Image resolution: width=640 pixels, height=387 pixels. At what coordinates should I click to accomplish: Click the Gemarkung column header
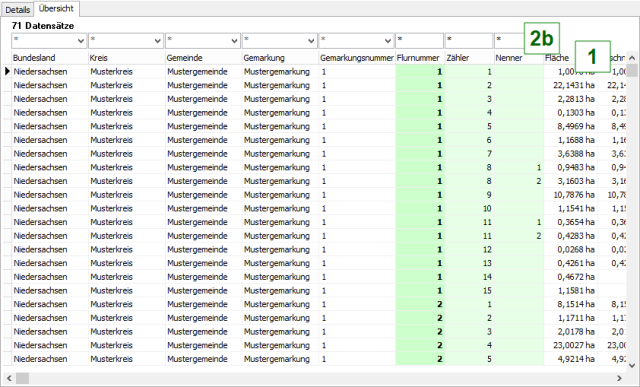click(280, 58)
